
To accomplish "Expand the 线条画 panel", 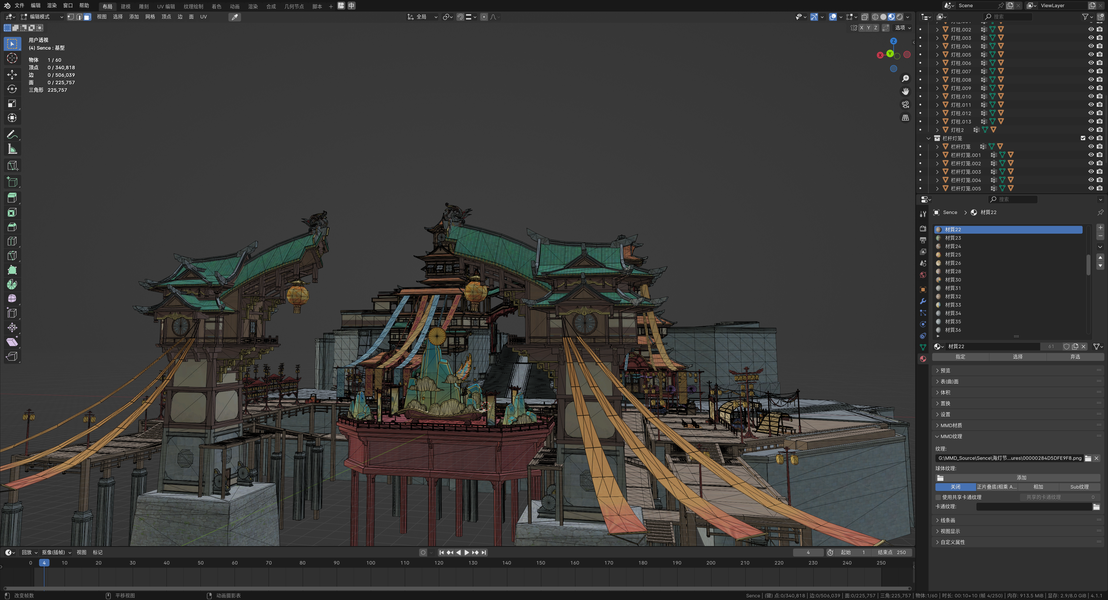I will (x=1017, y=520).
